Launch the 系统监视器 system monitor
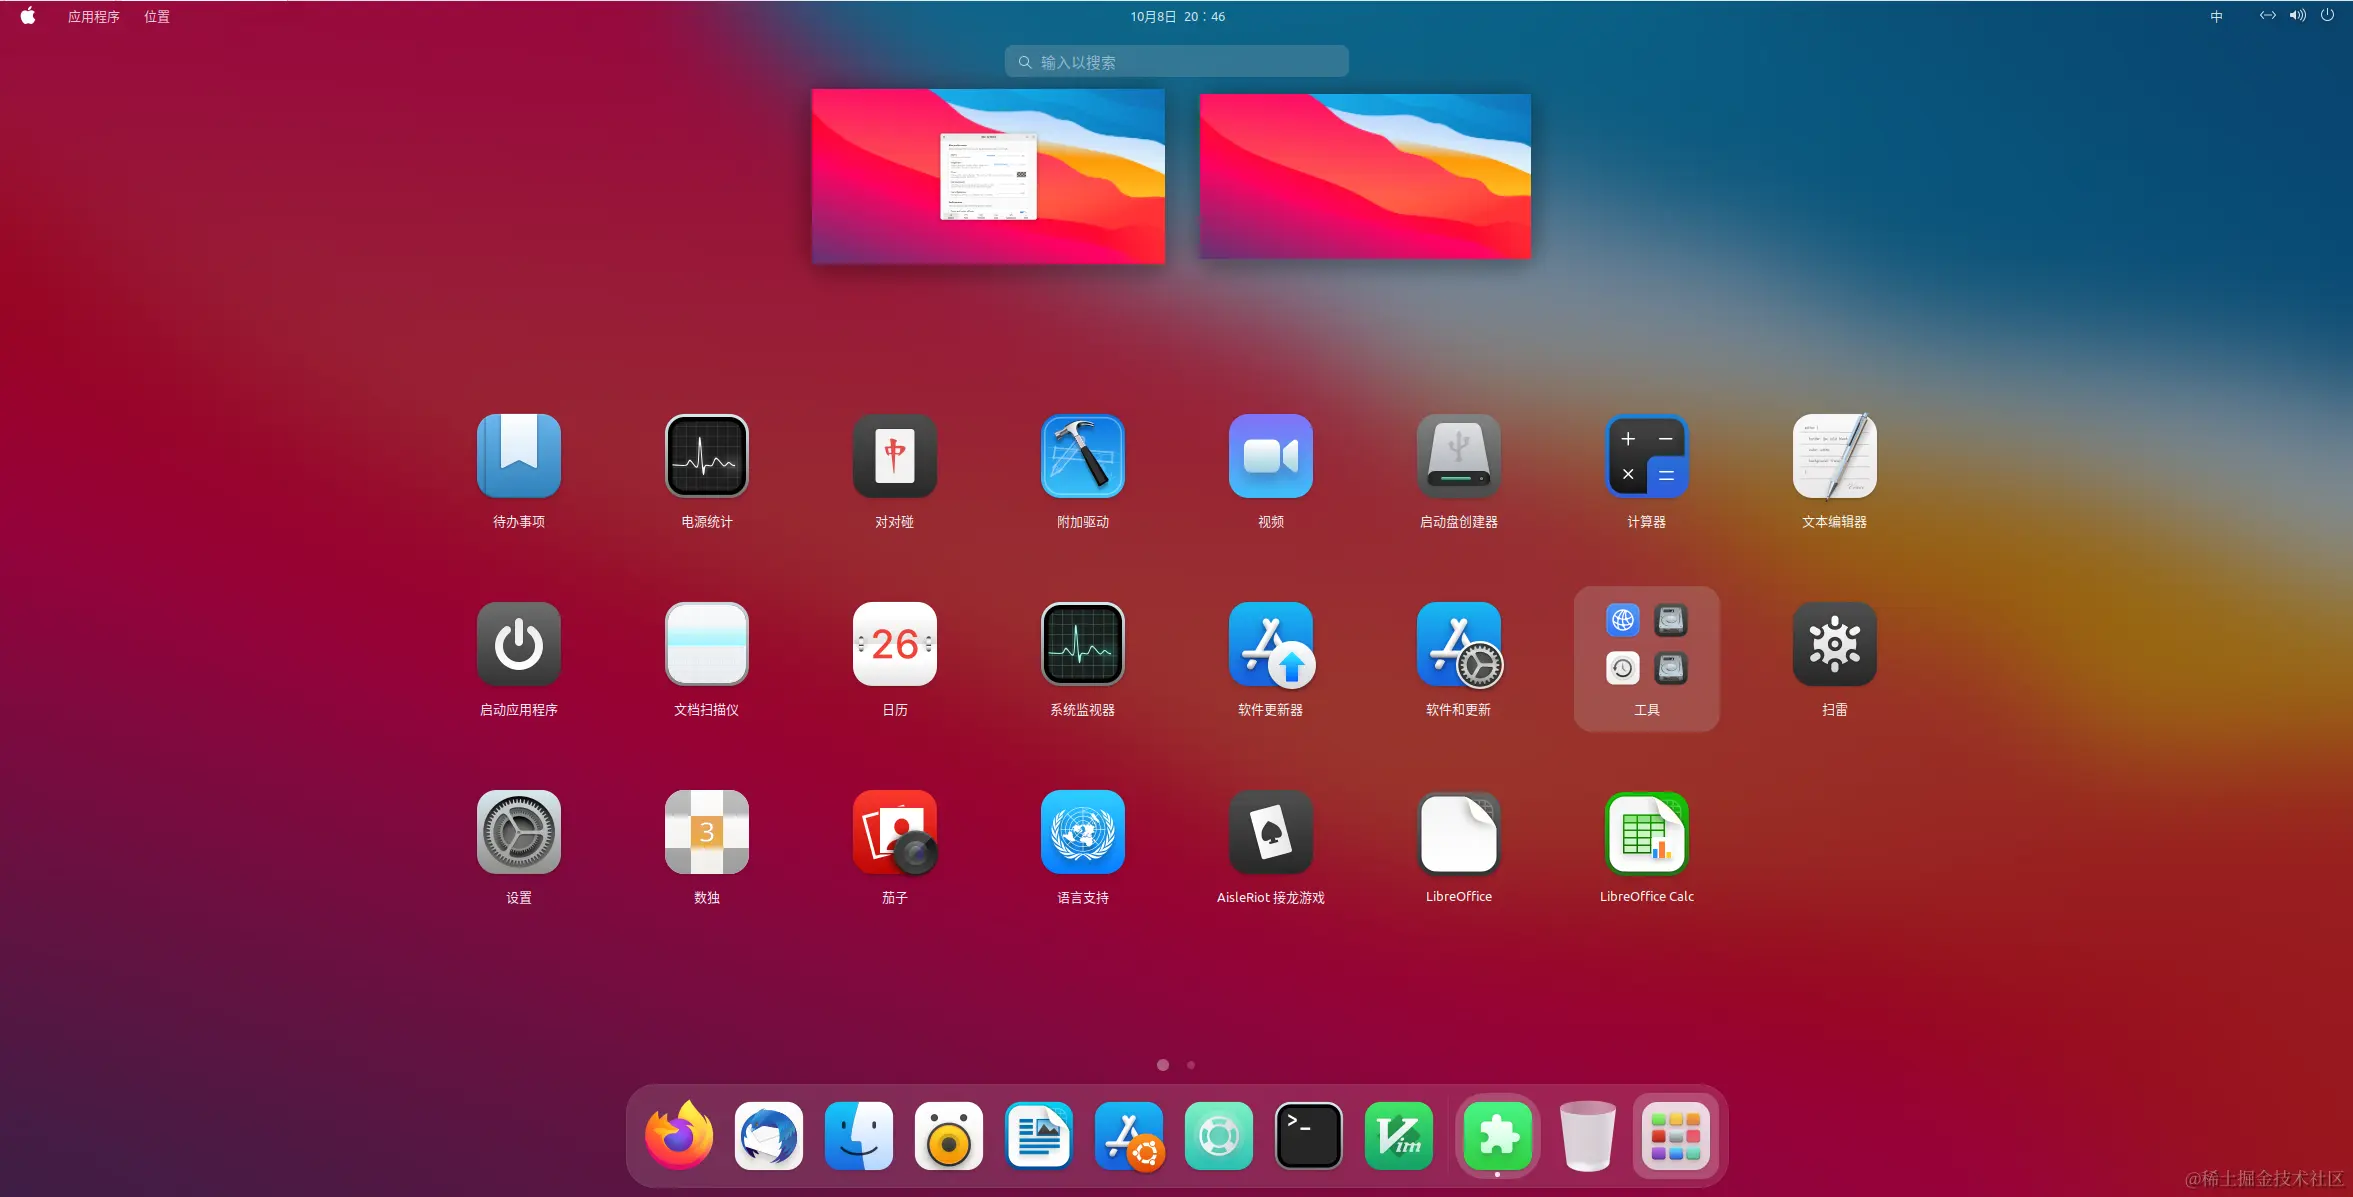The width and height of the screenshot is (2353, 1197). tap(1082, 644)
